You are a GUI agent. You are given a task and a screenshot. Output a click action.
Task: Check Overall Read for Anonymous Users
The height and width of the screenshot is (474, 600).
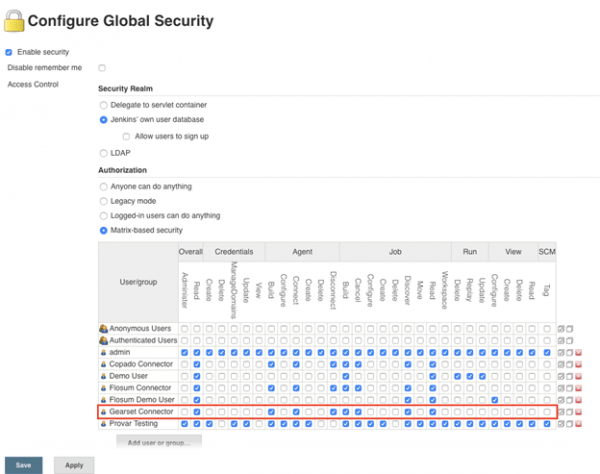pyautogui.click(x=197, y=329)
